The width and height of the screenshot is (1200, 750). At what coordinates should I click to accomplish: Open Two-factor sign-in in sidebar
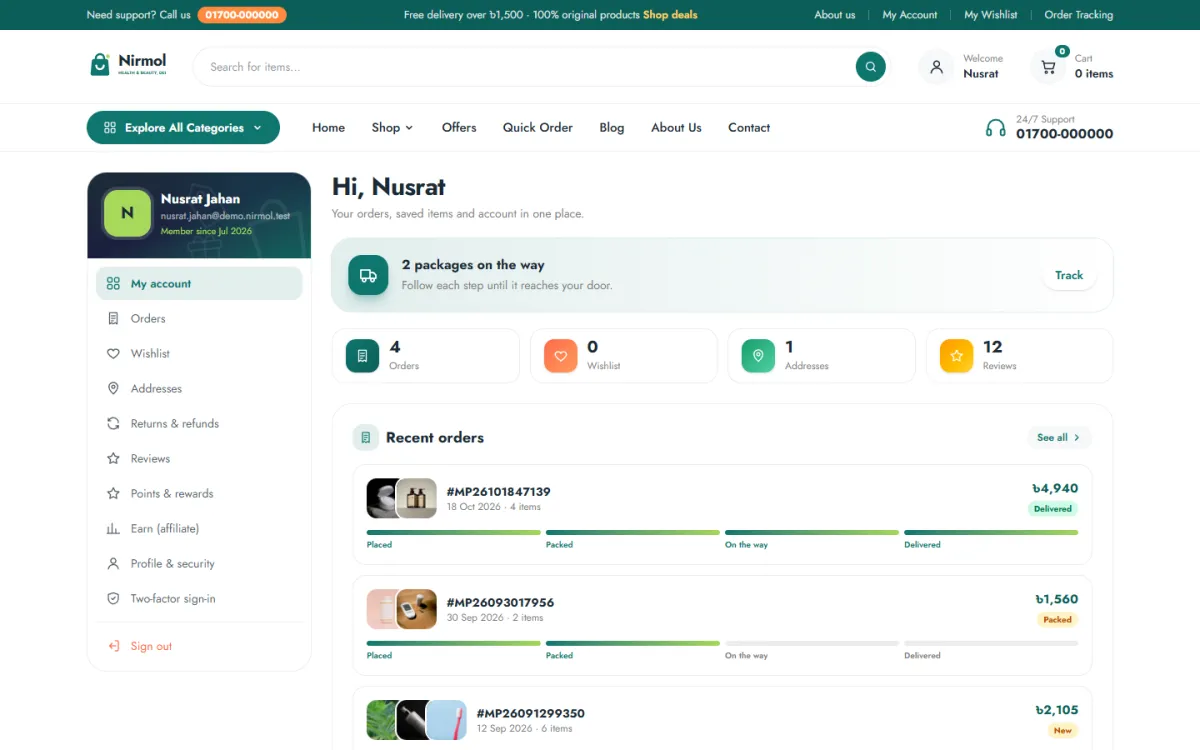tap(199, 598)
